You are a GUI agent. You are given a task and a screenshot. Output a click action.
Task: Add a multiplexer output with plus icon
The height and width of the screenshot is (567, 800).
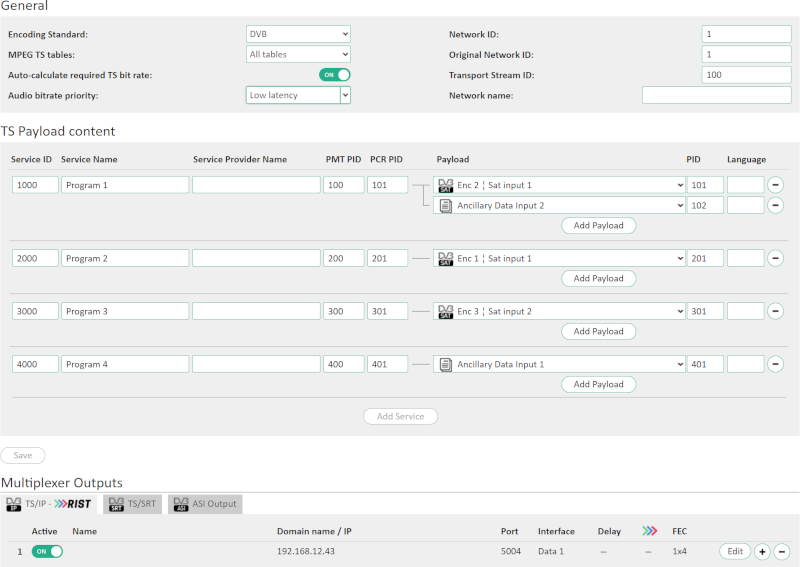762,551
